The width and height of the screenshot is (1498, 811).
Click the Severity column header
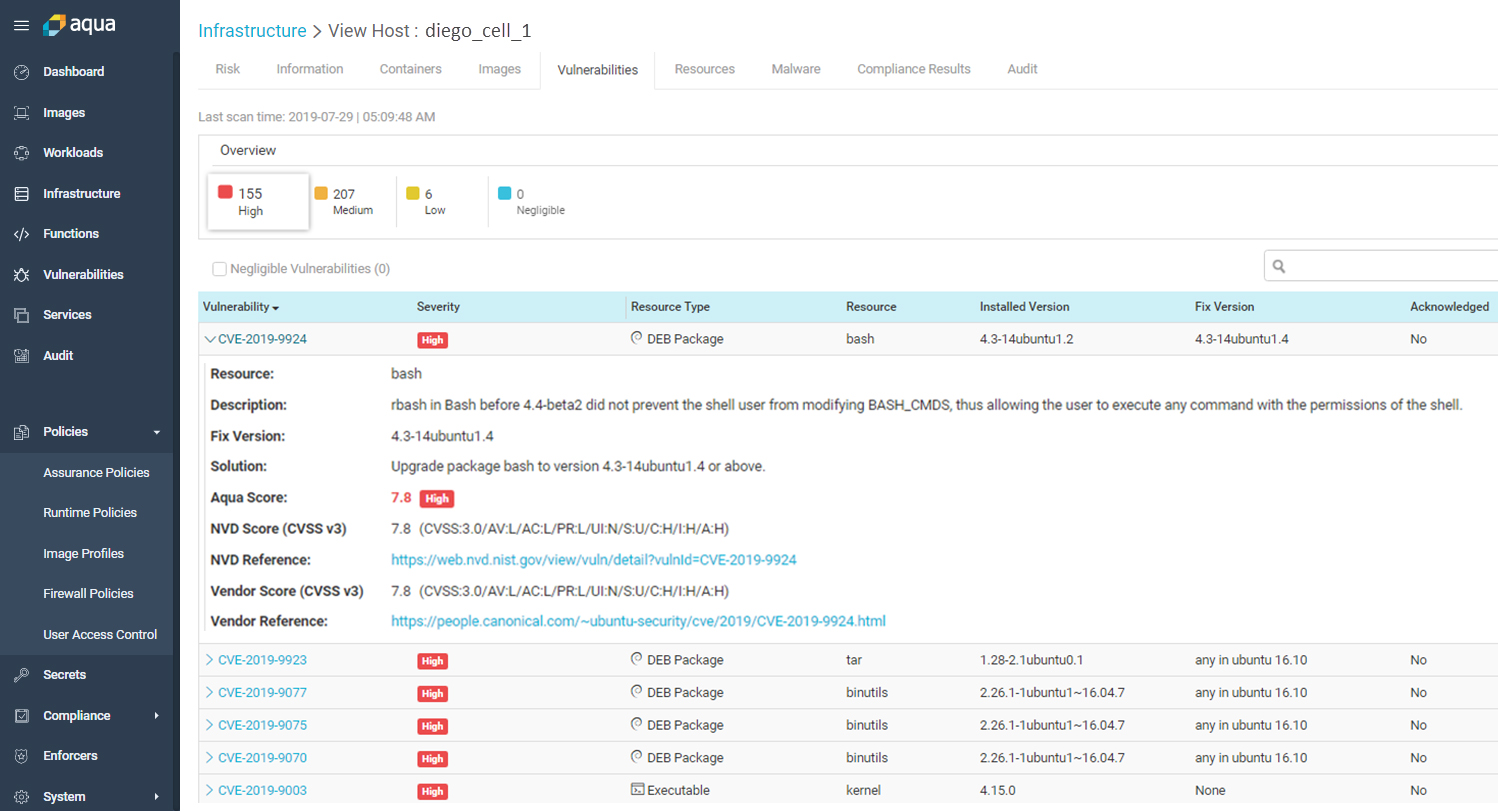(438, 307)
